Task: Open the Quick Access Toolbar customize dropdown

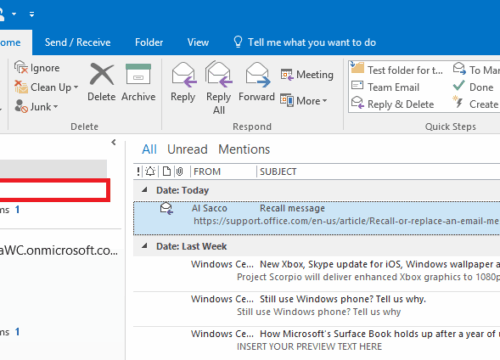Action: coord(32,14)
